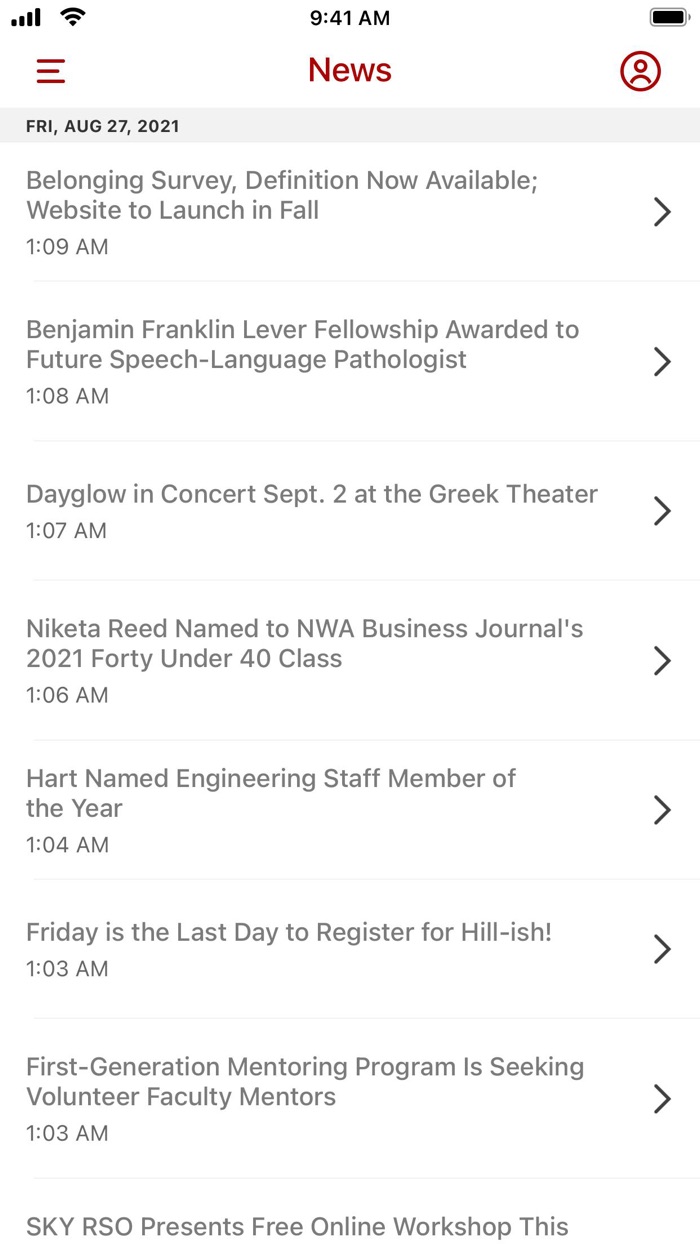This screenshot has height=1244, width=700.
Task: Select the News title header
Action: (x=350, y=70)
